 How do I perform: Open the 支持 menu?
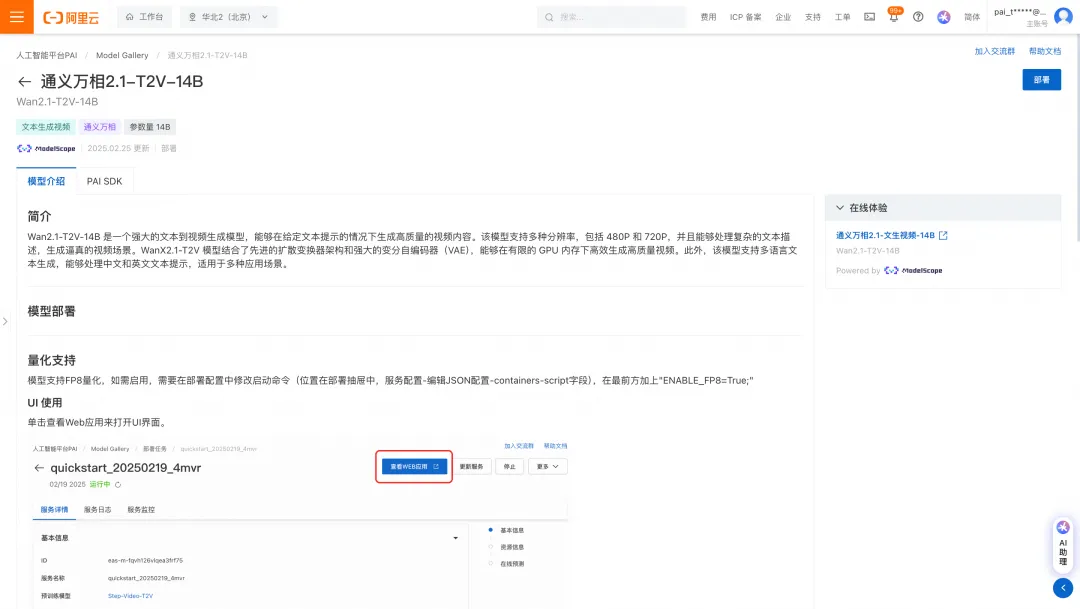coord(813,17)
